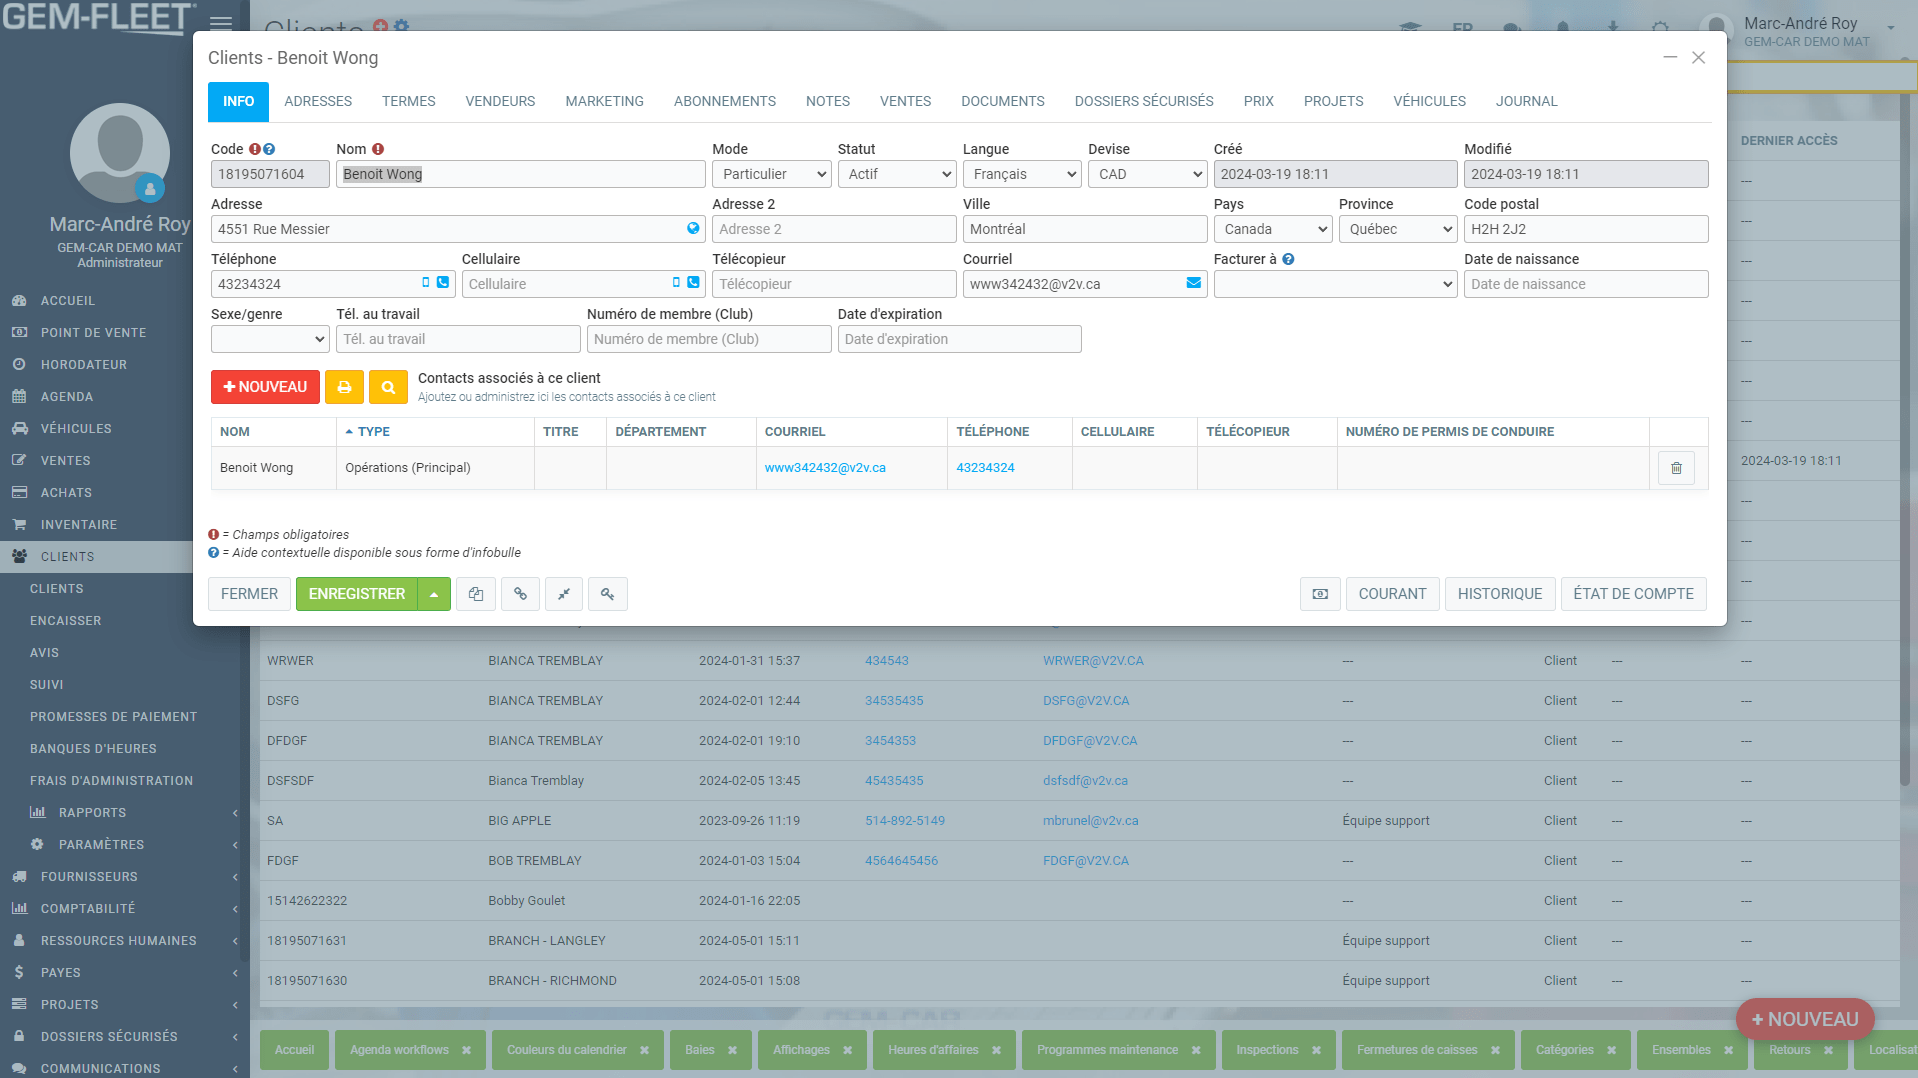This screenshot has width=1918, height=1078.
Task: Click the copy/duplicate client icon
Action: pyautogui.click(x=476, y=594)
